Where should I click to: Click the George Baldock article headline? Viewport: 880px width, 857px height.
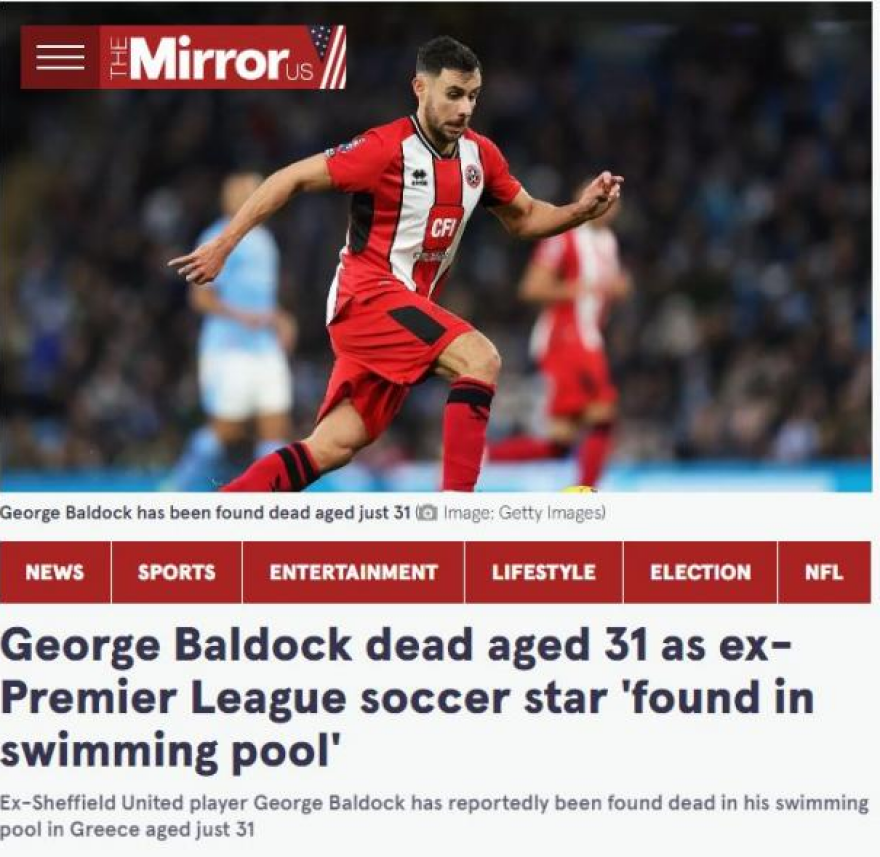click(x=407, y=698)
